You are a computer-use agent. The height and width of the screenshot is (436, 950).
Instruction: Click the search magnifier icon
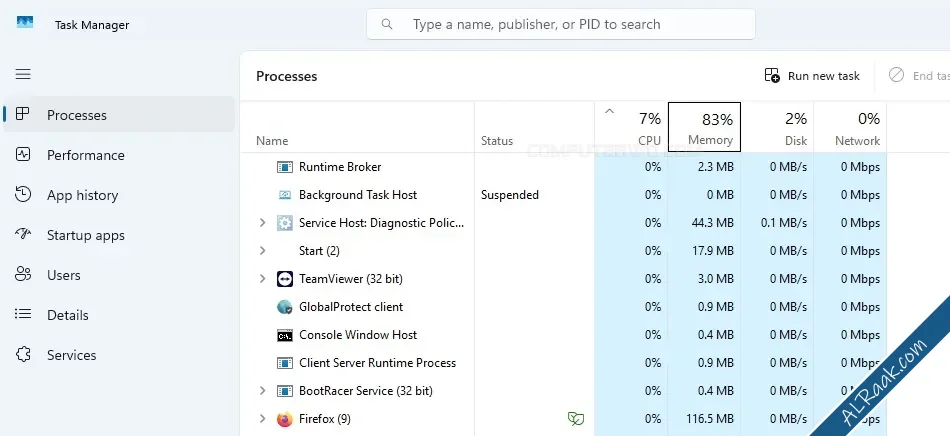click(387, 24)
